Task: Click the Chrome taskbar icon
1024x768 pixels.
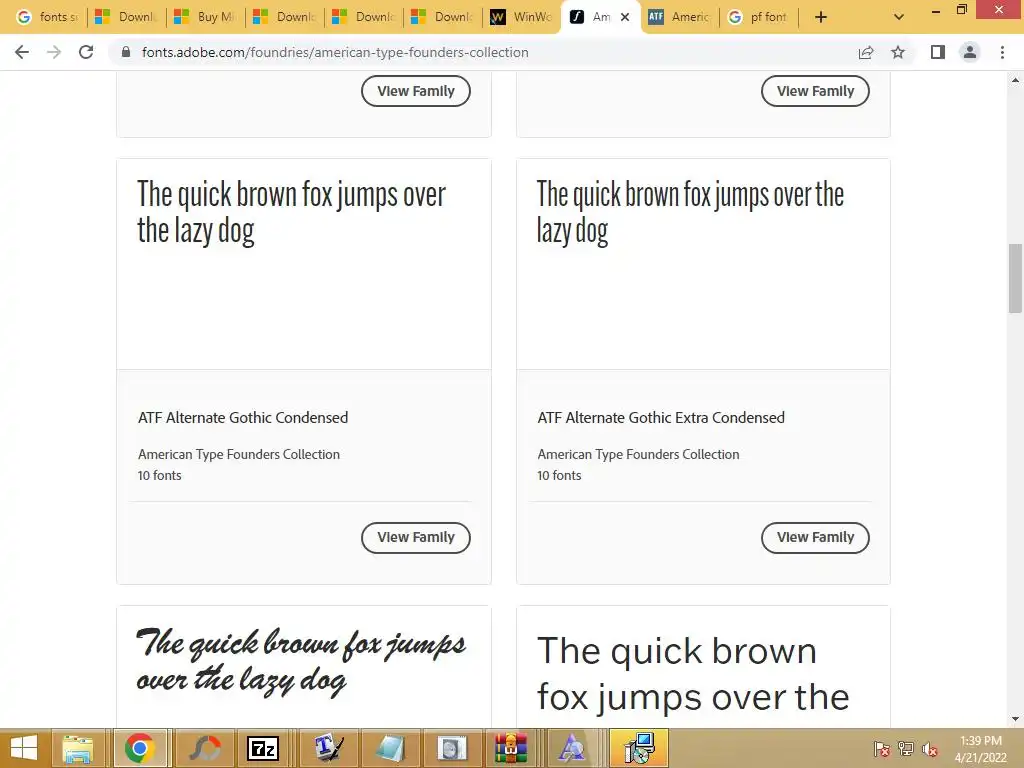Action: click(139, 748)
